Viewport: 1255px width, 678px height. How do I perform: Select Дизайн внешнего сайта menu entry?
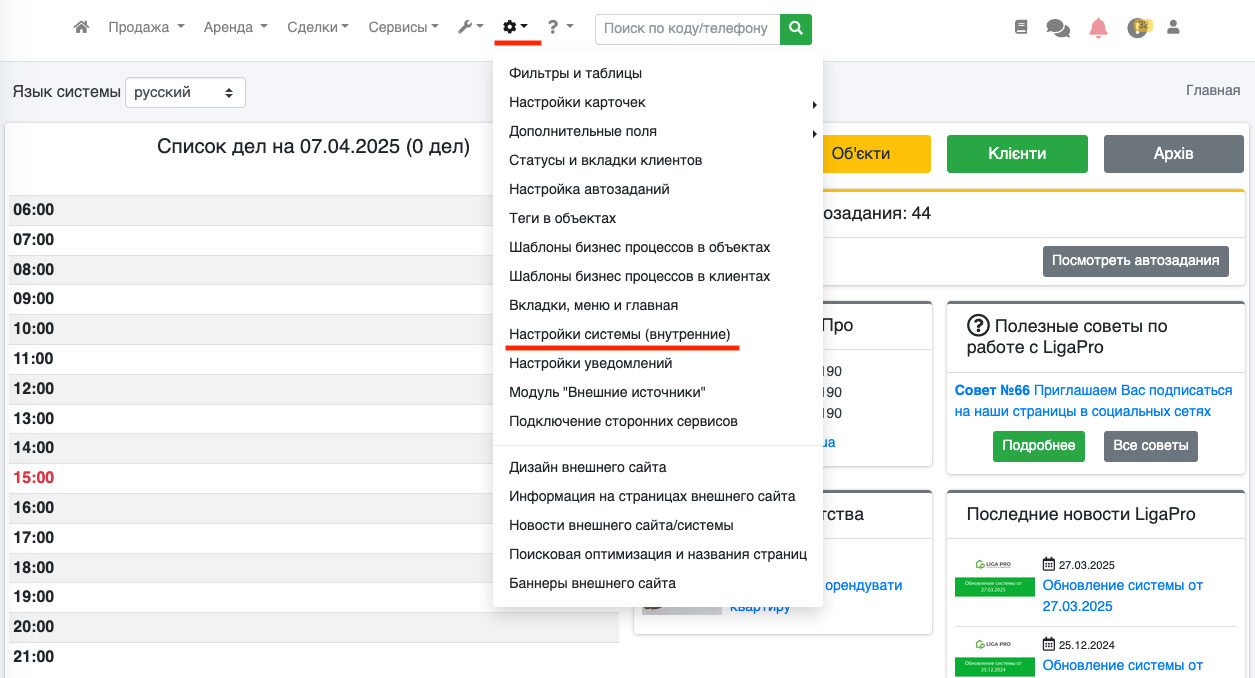tap(587, 467)
